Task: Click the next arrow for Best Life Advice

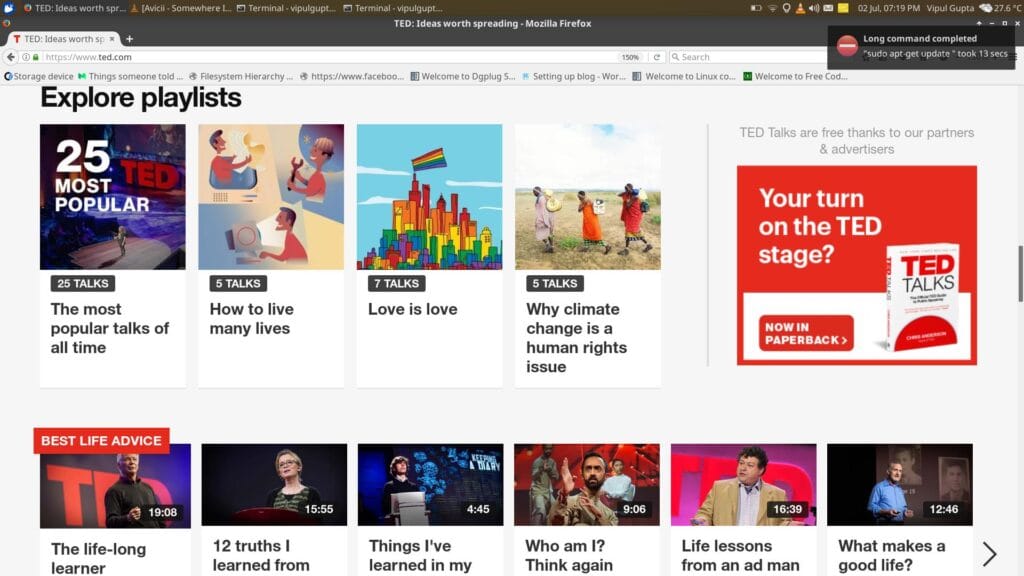Action: [x=990, y=554]
